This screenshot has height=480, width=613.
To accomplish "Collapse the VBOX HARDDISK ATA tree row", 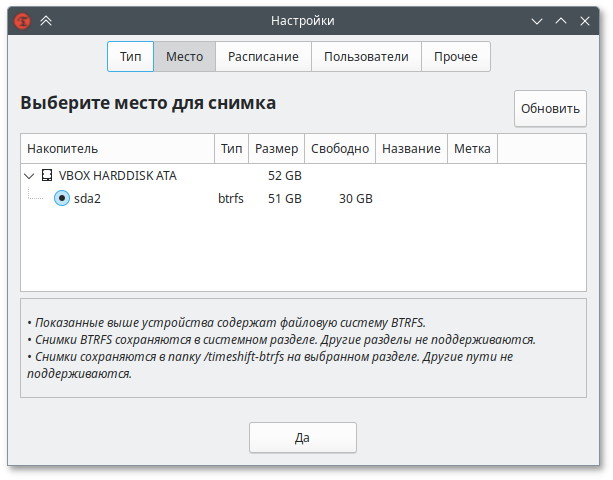I will pyautogui.click(x=29, y=176).
